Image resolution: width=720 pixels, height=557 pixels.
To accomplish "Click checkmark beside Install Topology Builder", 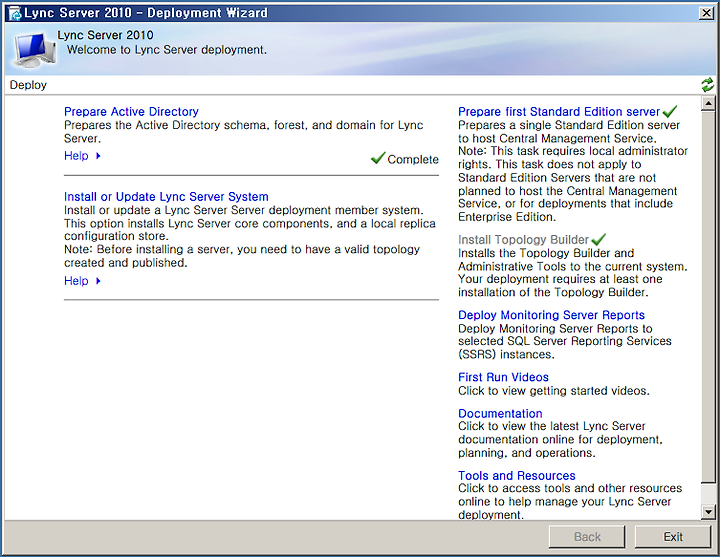I will (x=598, y=239).
